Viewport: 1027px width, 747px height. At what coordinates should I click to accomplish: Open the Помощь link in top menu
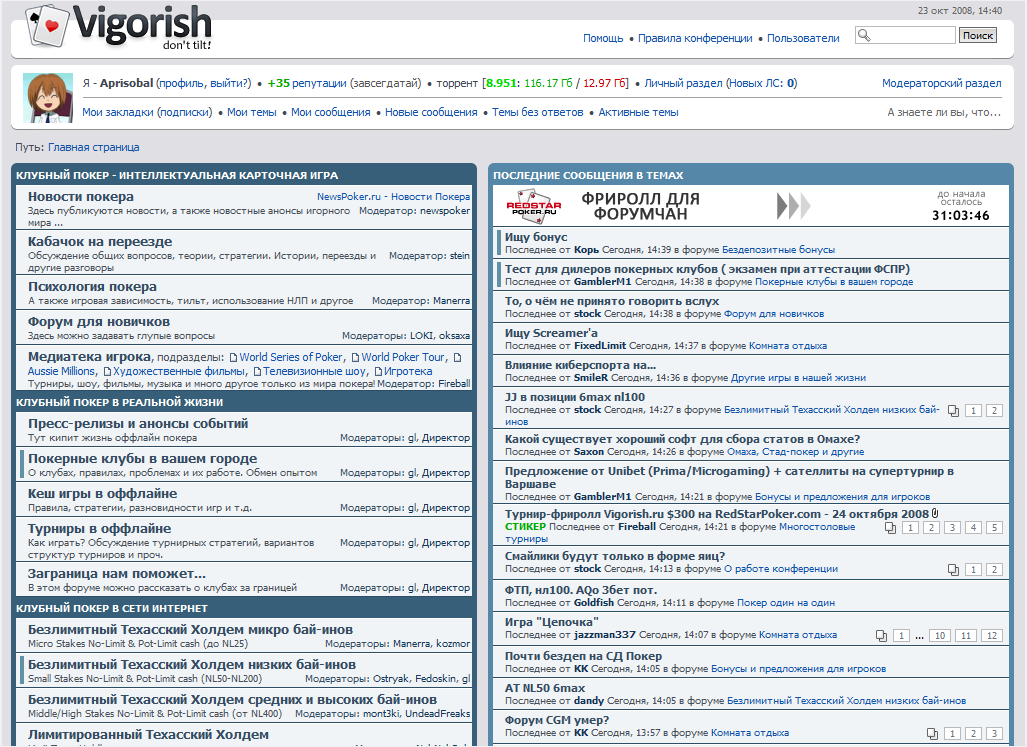[603, 38]
